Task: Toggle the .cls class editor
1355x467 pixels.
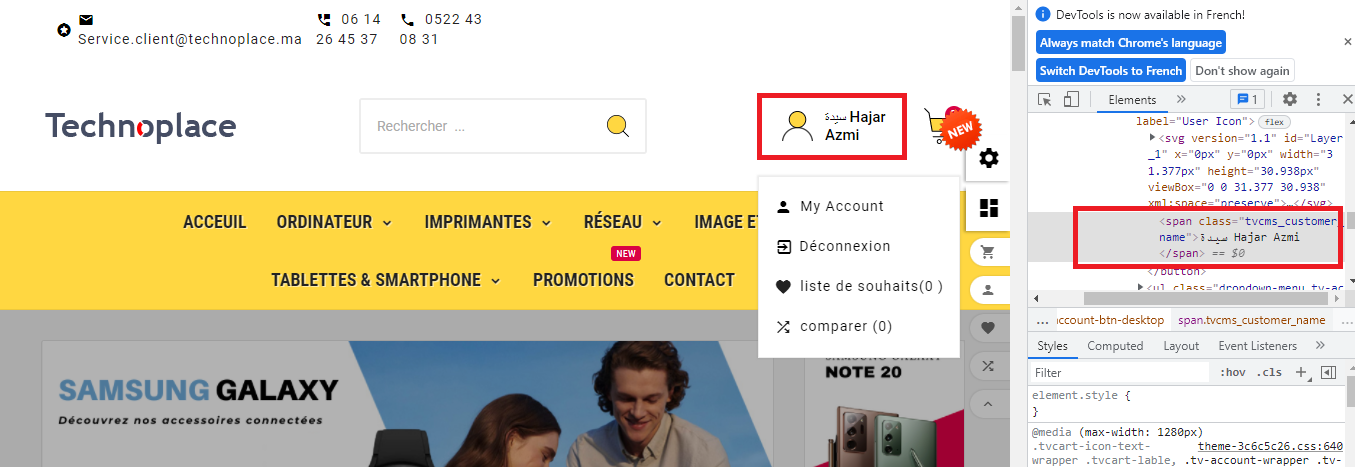Action: (x=1270, y=372)
